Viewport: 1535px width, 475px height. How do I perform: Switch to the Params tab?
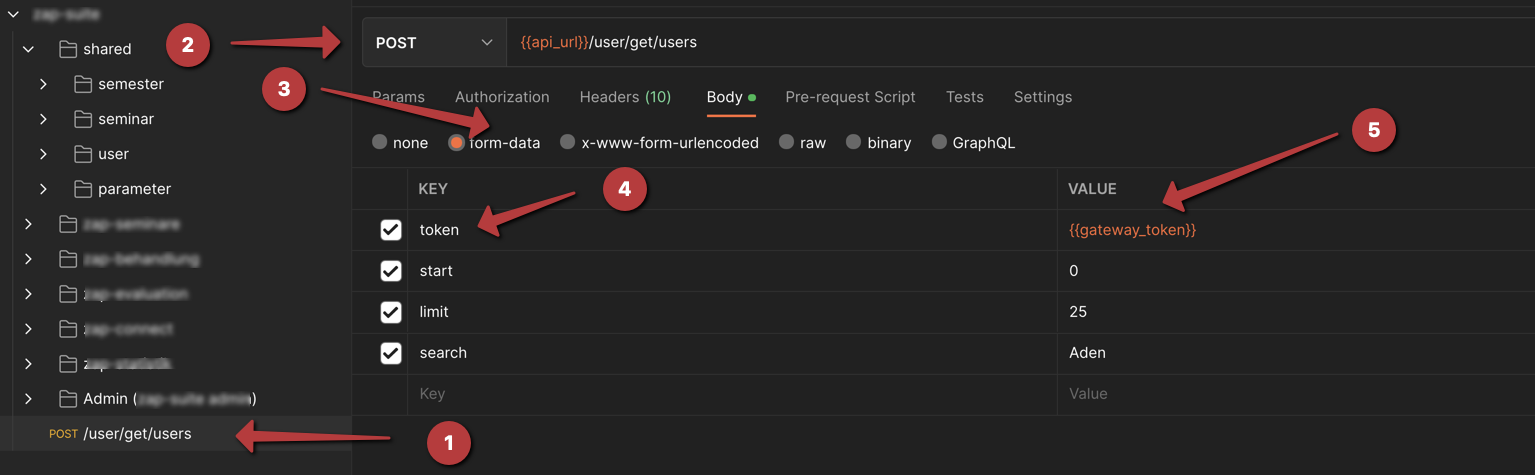point(398,97)
